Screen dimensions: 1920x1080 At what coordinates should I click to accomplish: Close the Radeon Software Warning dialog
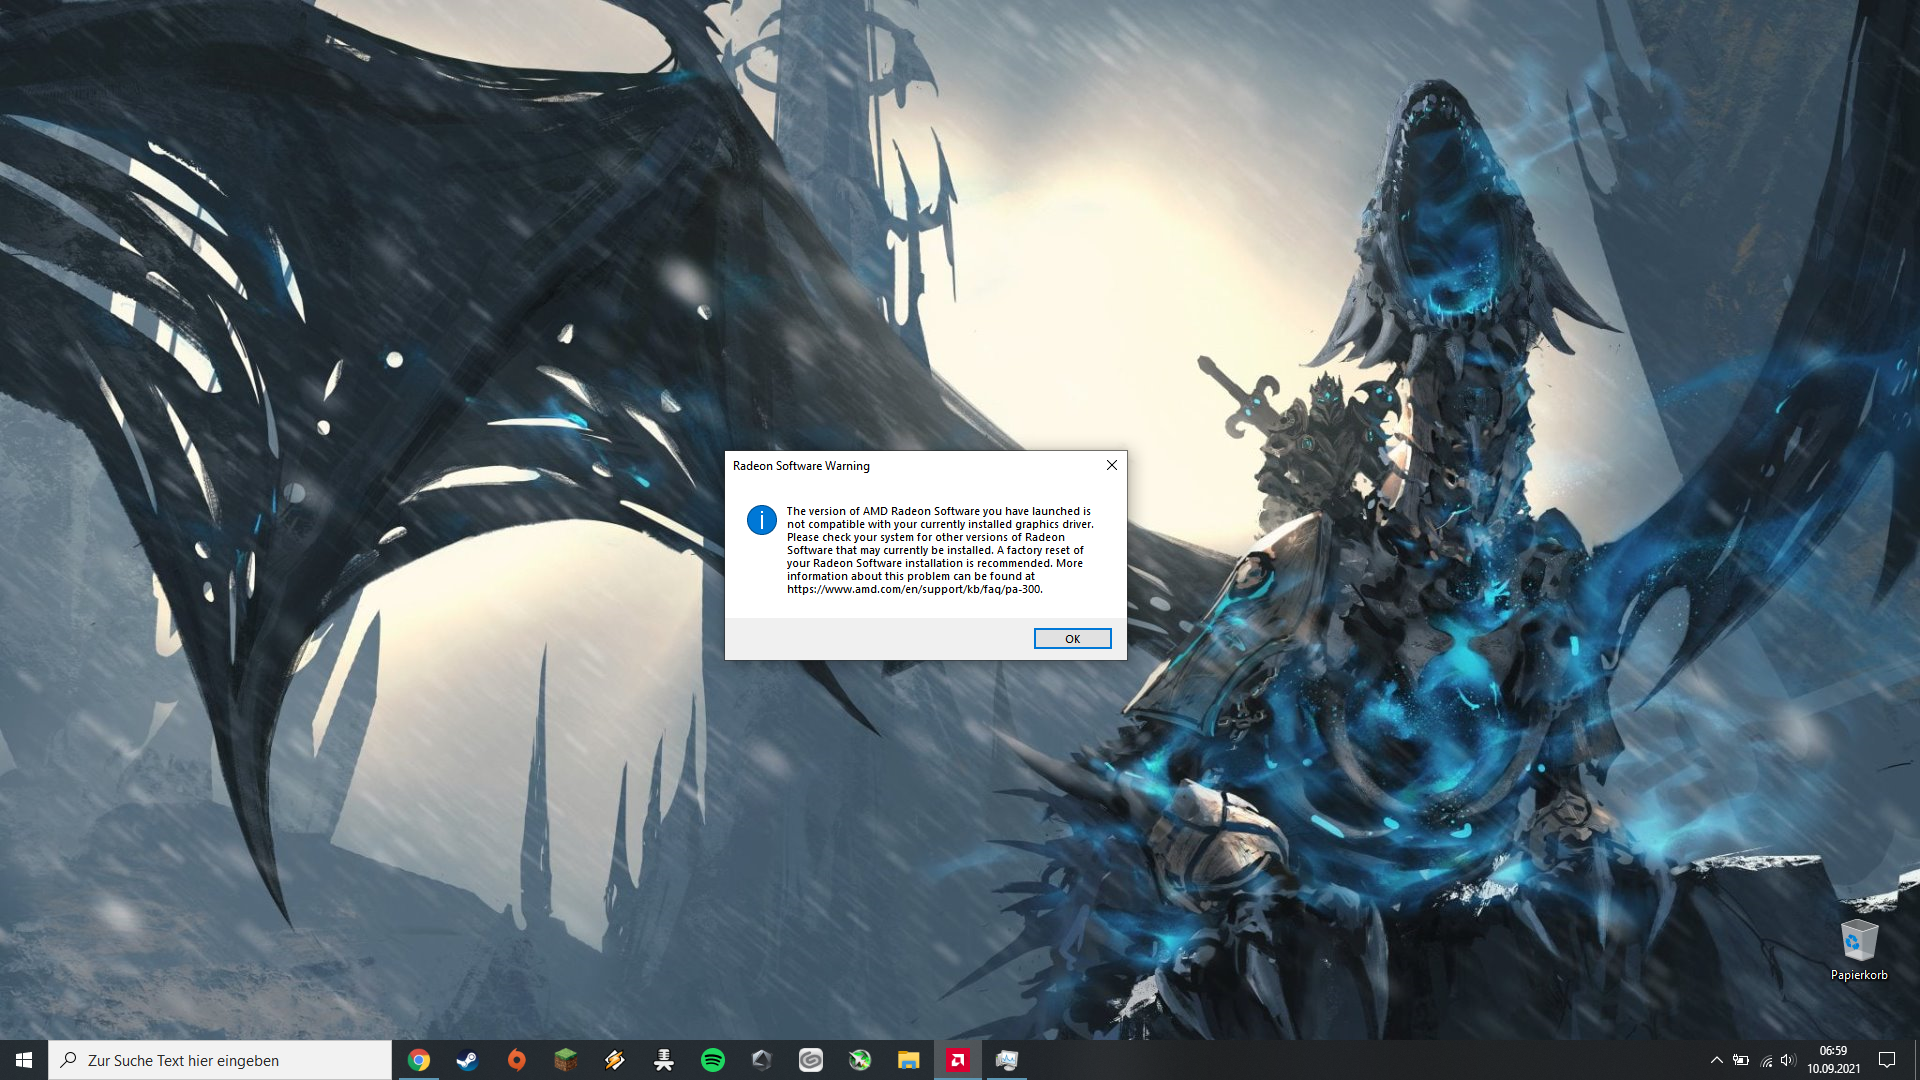click(1111, 465)
